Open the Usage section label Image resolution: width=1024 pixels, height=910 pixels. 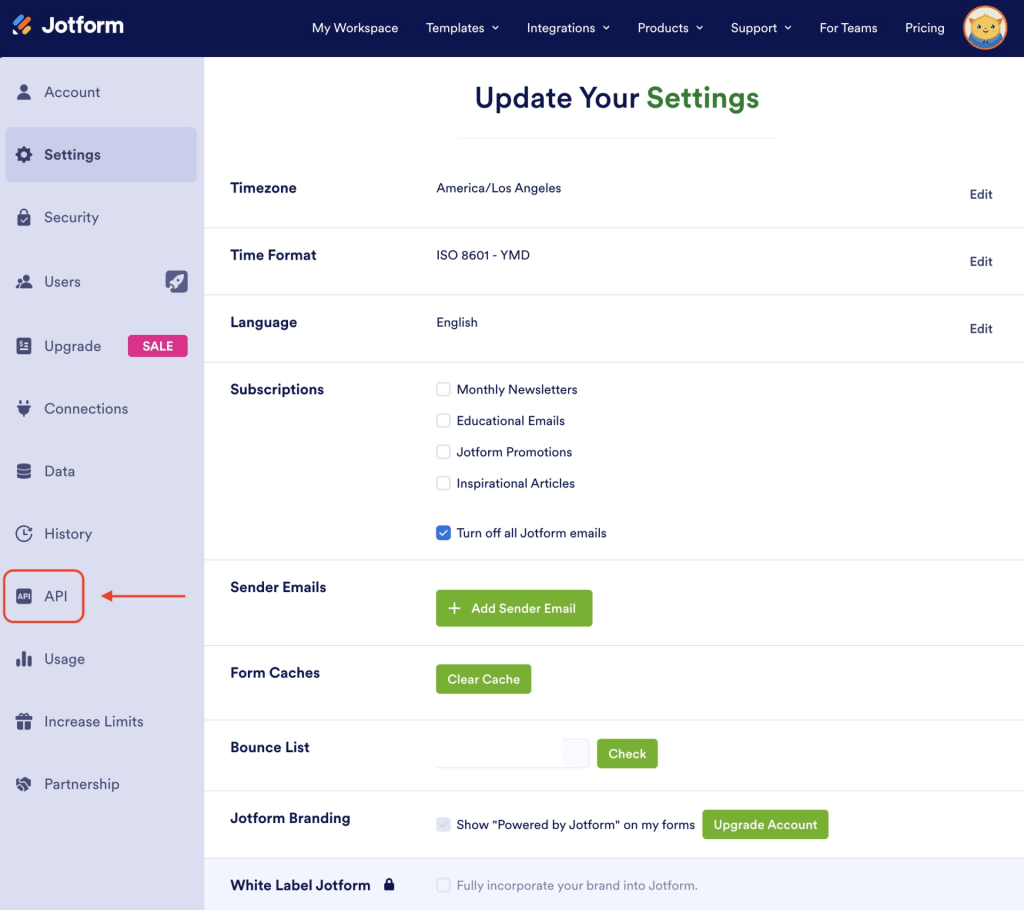65,659
